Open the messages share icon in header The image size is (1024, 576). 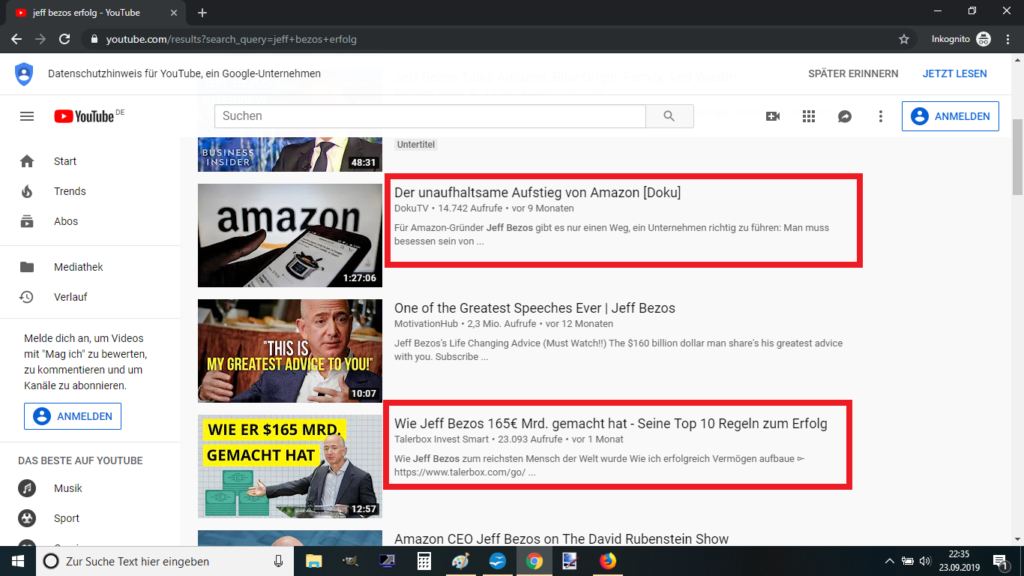point(844,116)
